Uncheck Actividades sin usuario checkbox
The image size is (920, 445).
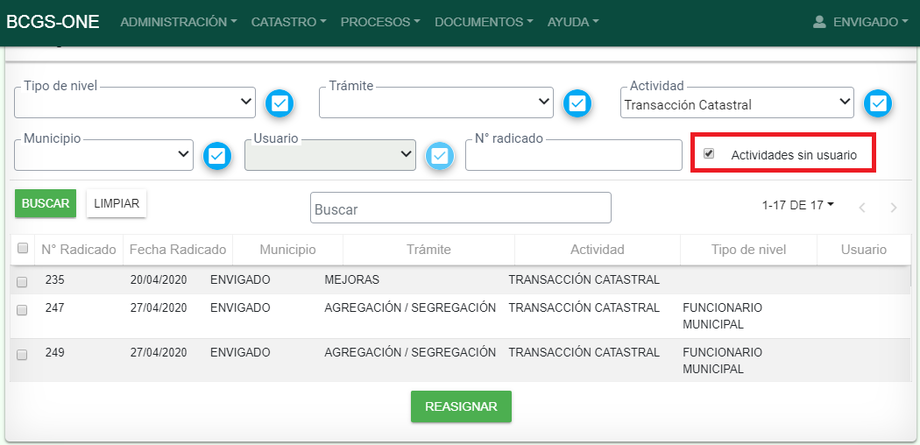709,154
